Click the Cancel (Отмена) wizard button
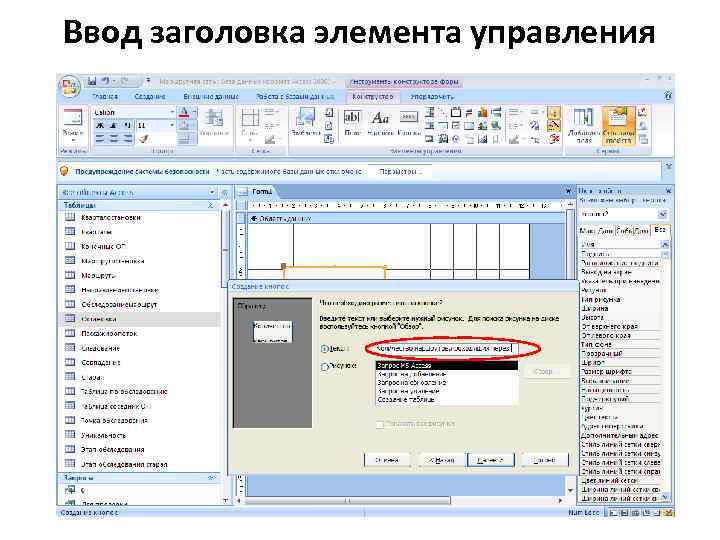This screenshot has width=720, height=540. pos(387,460)
